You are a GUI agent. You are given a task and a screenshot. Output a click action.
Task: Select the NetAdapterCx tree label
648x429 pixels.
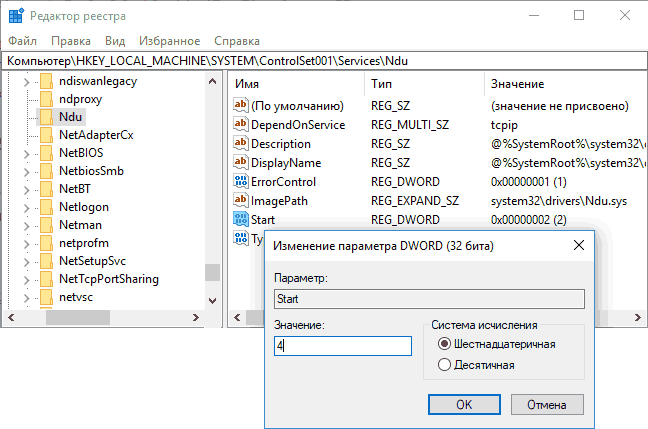coord(96,135)
